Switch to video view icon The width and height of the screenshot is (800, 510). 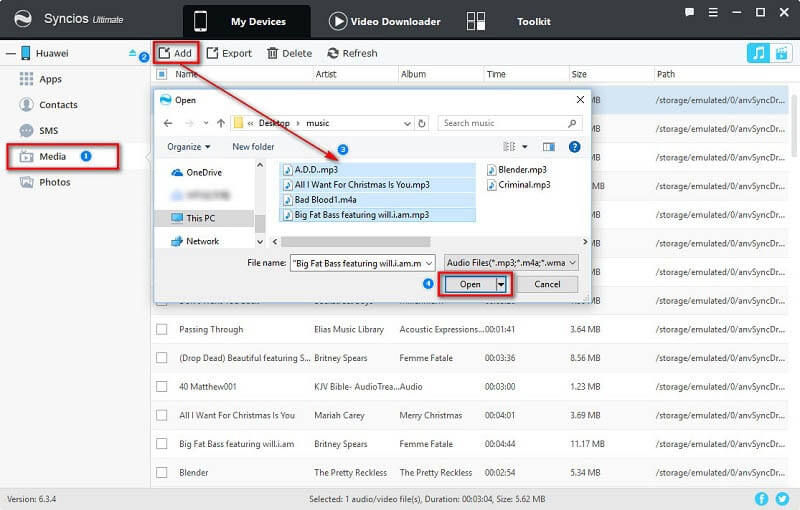(x=781, y=53)
